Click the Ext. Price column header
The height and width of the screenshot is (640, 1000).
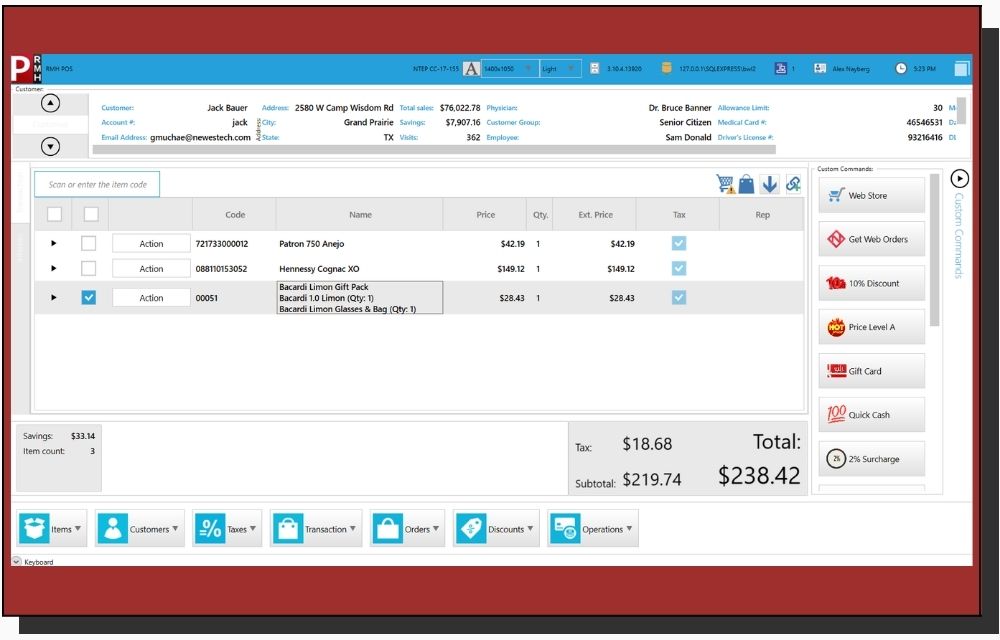tap(595, 214)
